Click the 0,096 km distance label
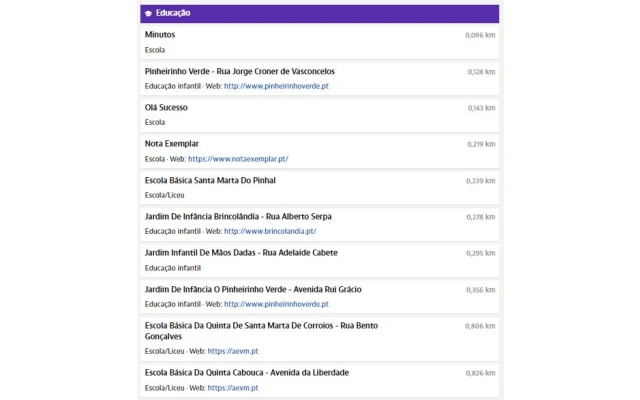Screen dimensions: 640x400 click(x=480, y=35)
